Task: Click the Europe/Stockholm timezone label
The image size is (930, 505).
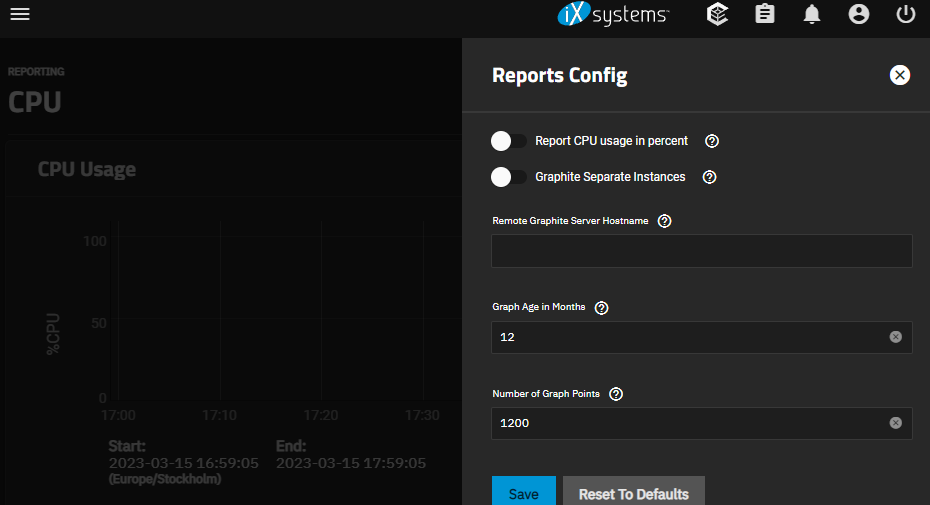Action: (x=165, y=479)
